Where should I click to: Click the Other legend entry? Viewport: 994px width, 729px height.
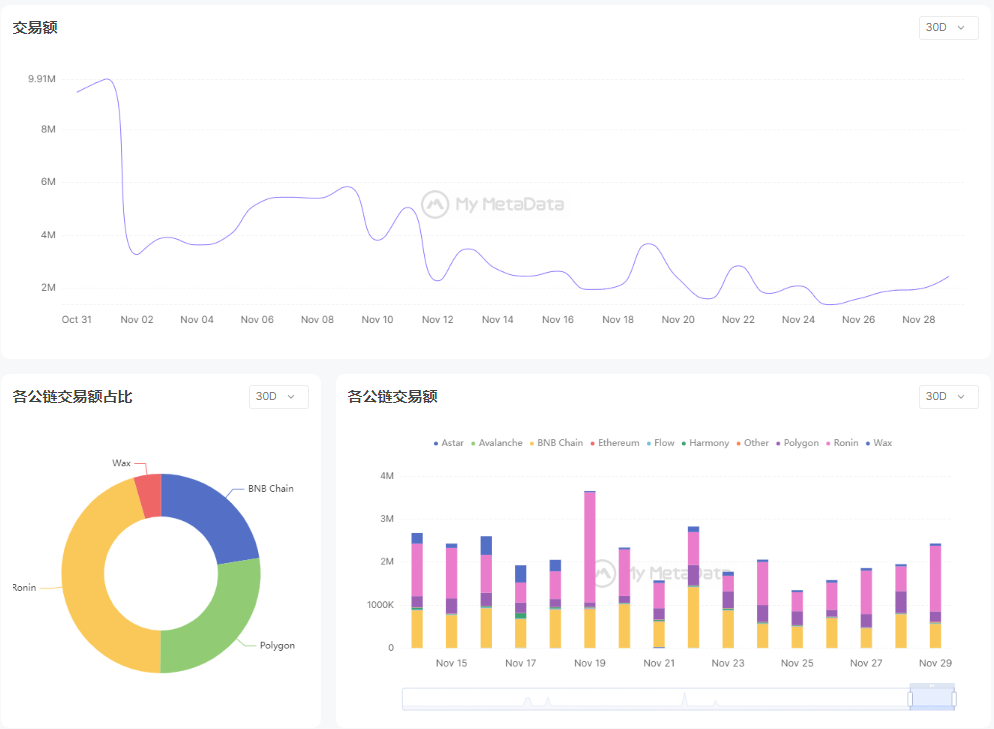click(x=751, y=443)
